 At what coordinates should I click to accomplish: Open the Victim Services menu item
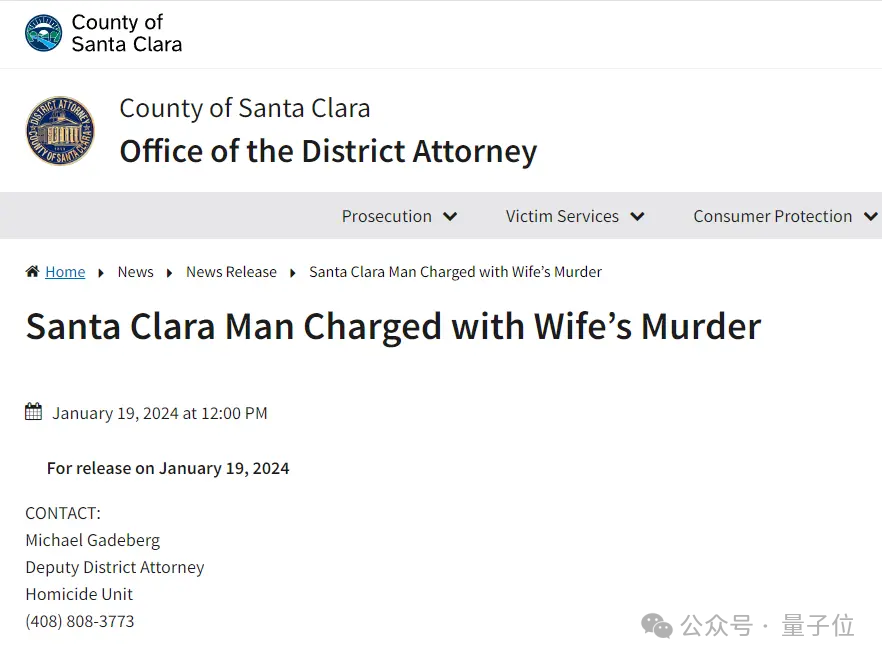562,216
